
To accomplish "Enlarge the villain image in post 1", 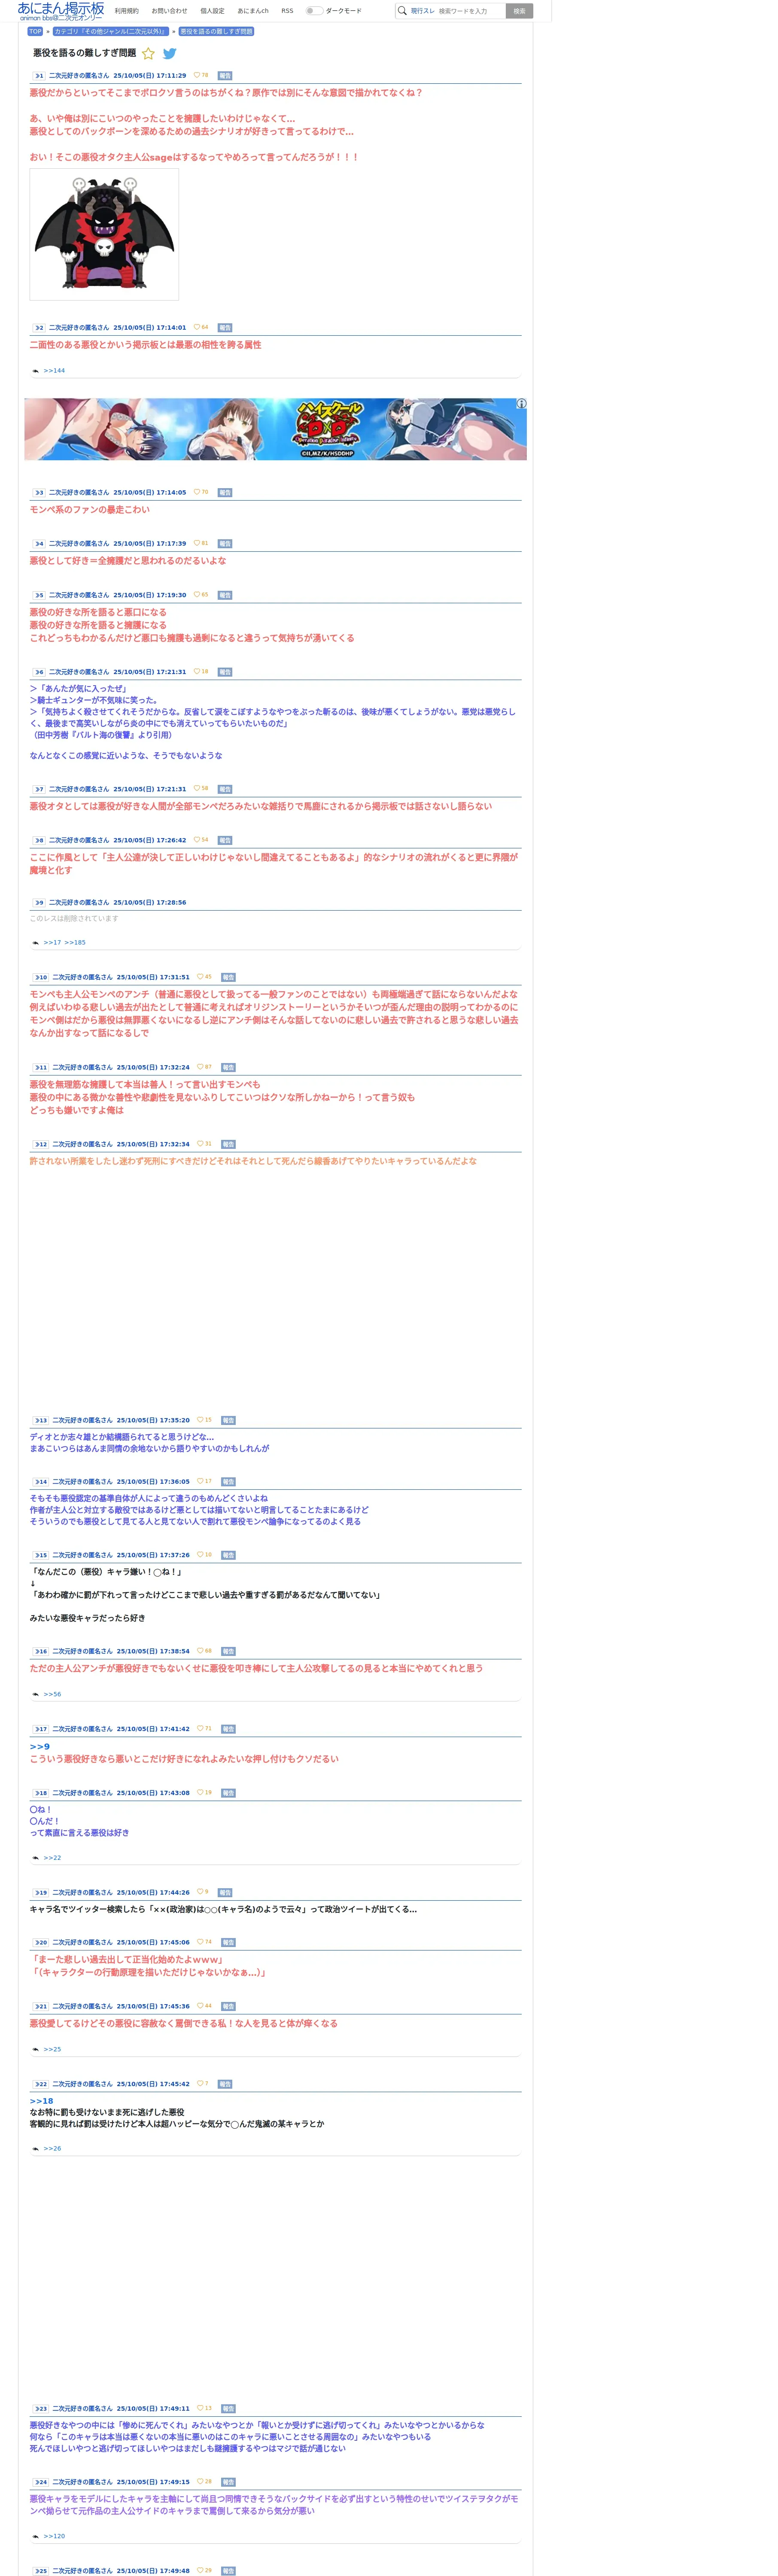I will click(x=104, y=234).
